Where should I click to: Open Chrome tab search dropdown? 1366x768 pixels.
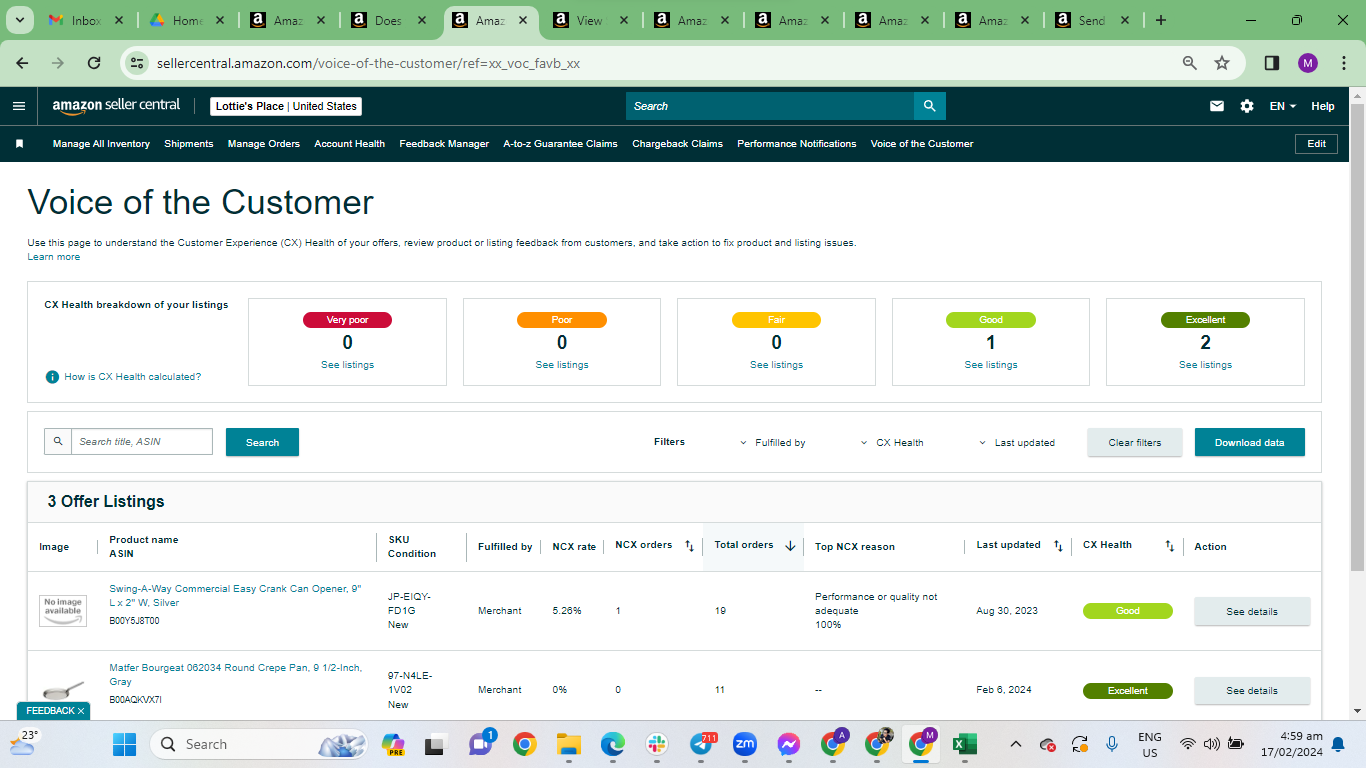[19, 20]
